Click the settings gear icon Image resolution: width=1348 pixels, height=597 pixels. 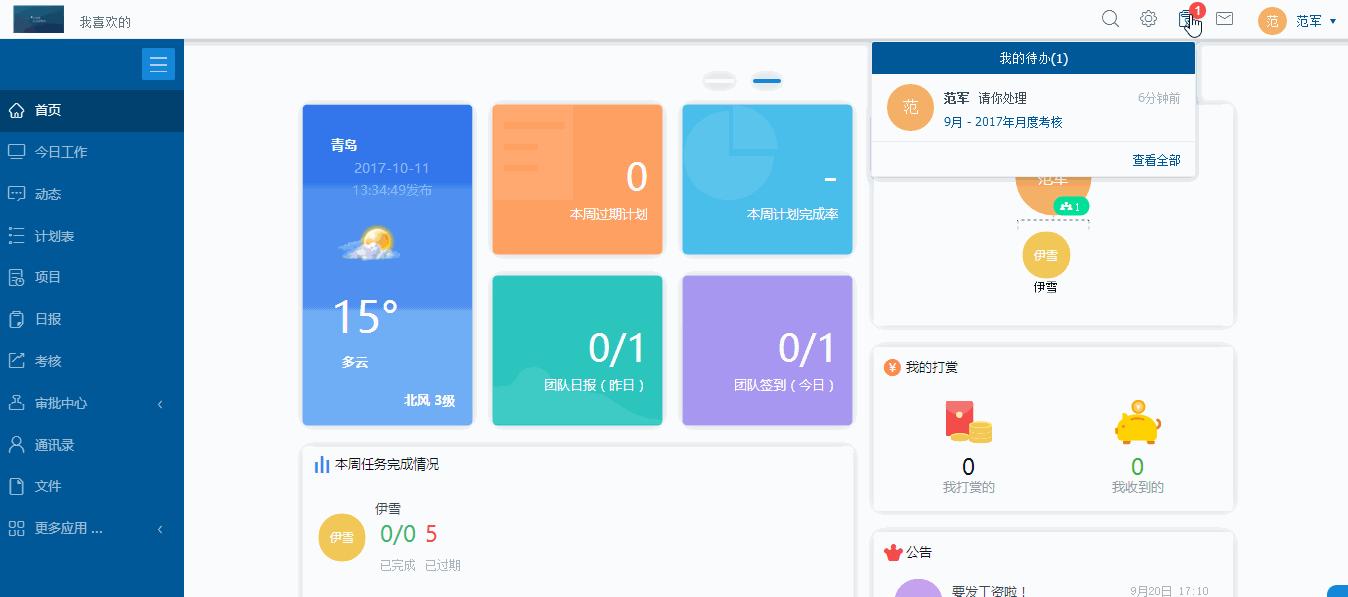1148,18
